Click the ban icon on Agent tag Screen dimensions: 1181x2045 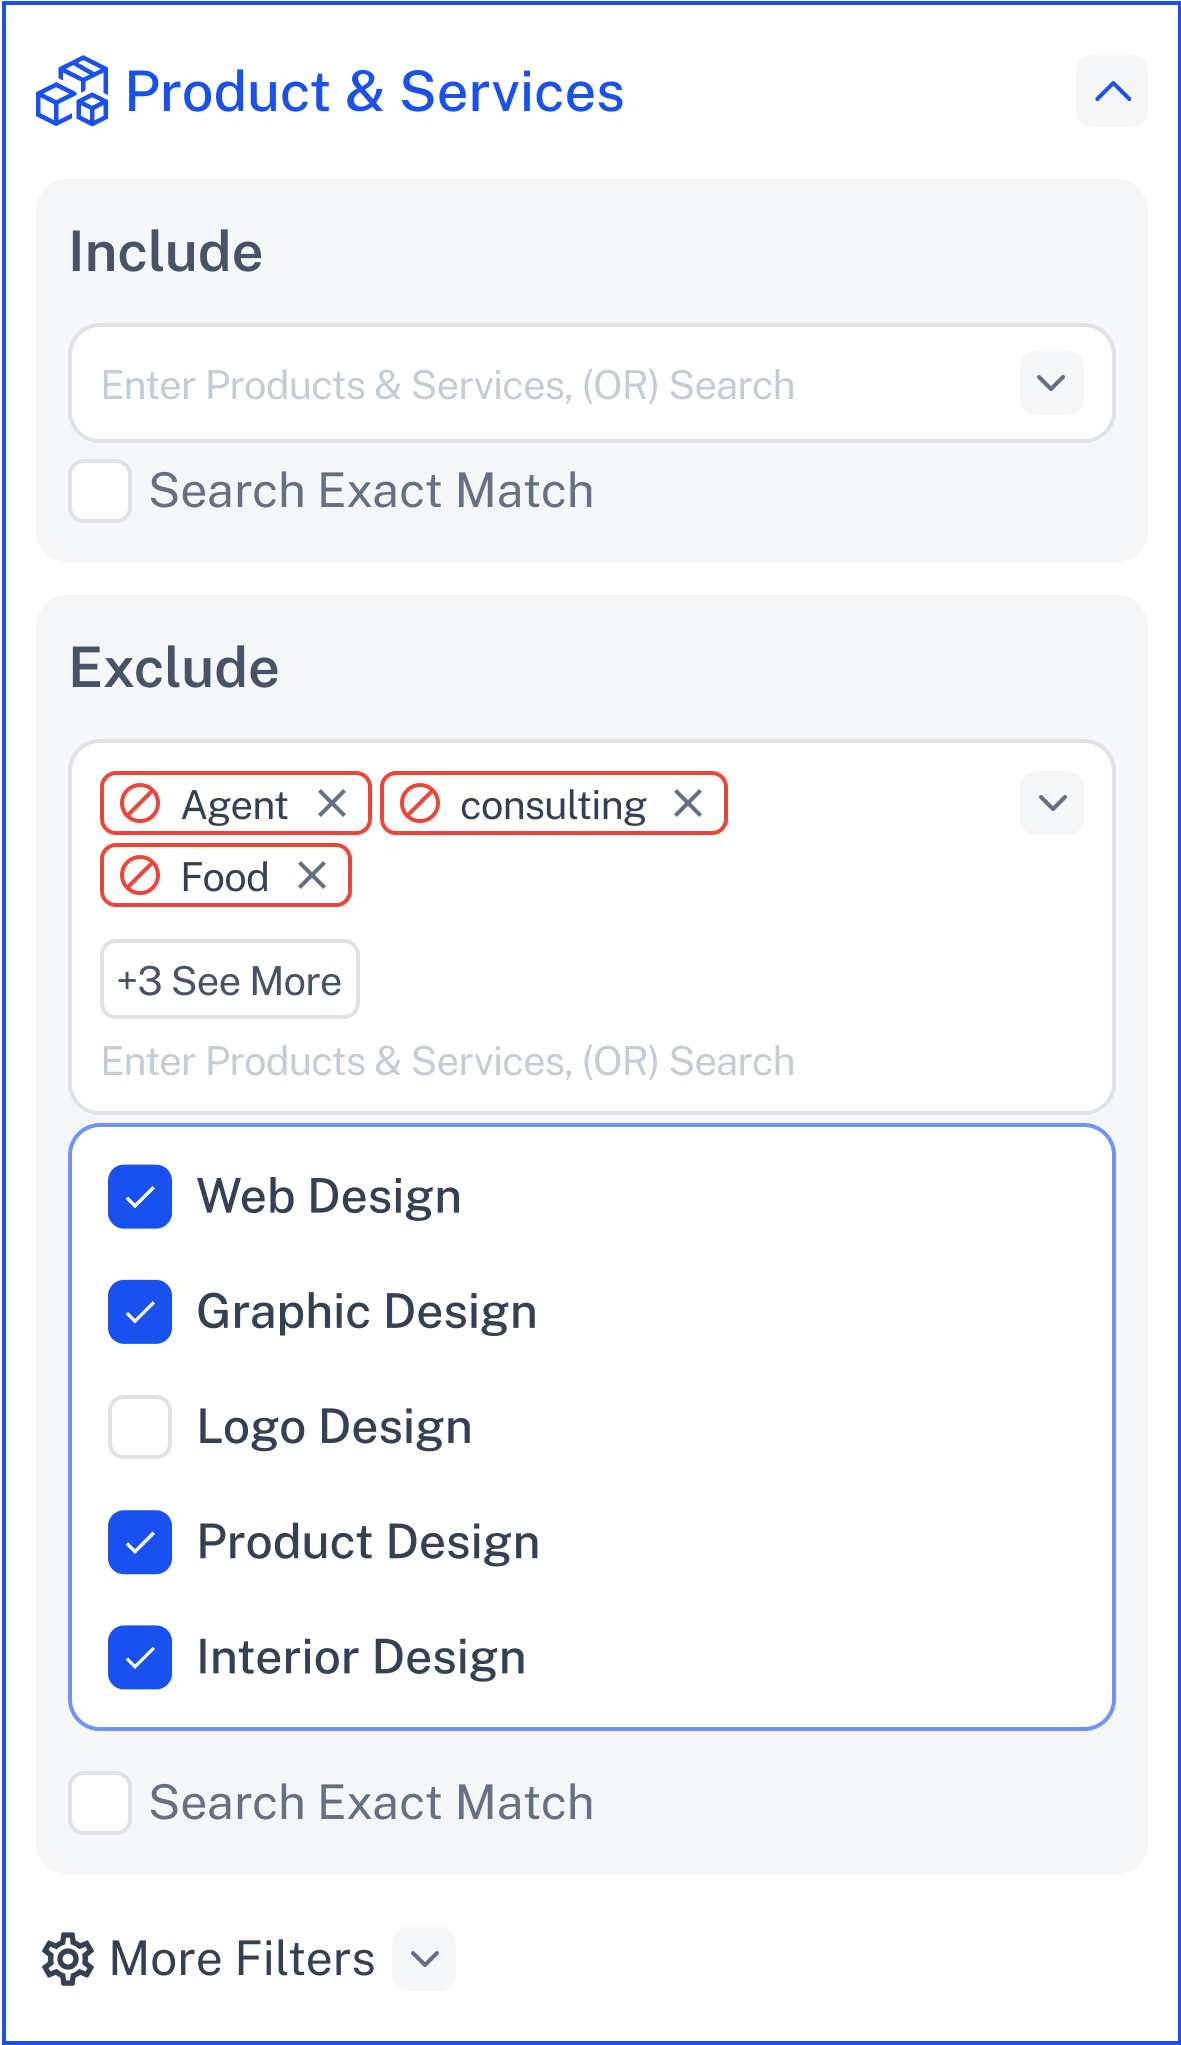(140, 803)
